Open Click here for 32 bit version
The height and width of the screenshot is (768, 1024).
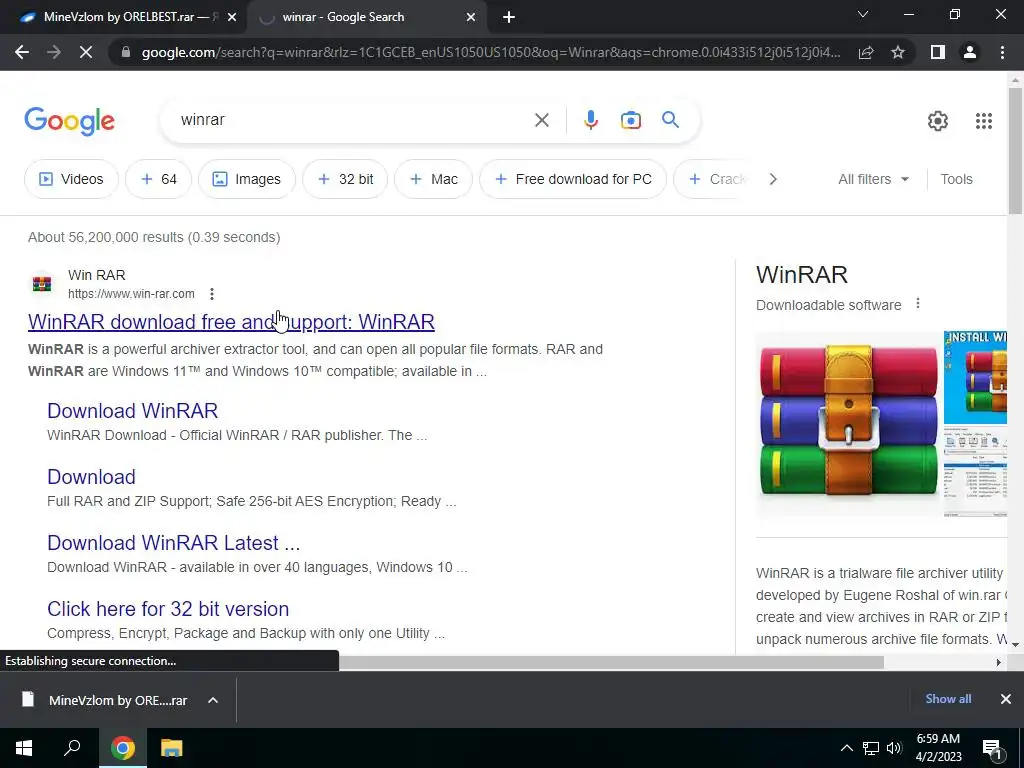click(168, 609)
